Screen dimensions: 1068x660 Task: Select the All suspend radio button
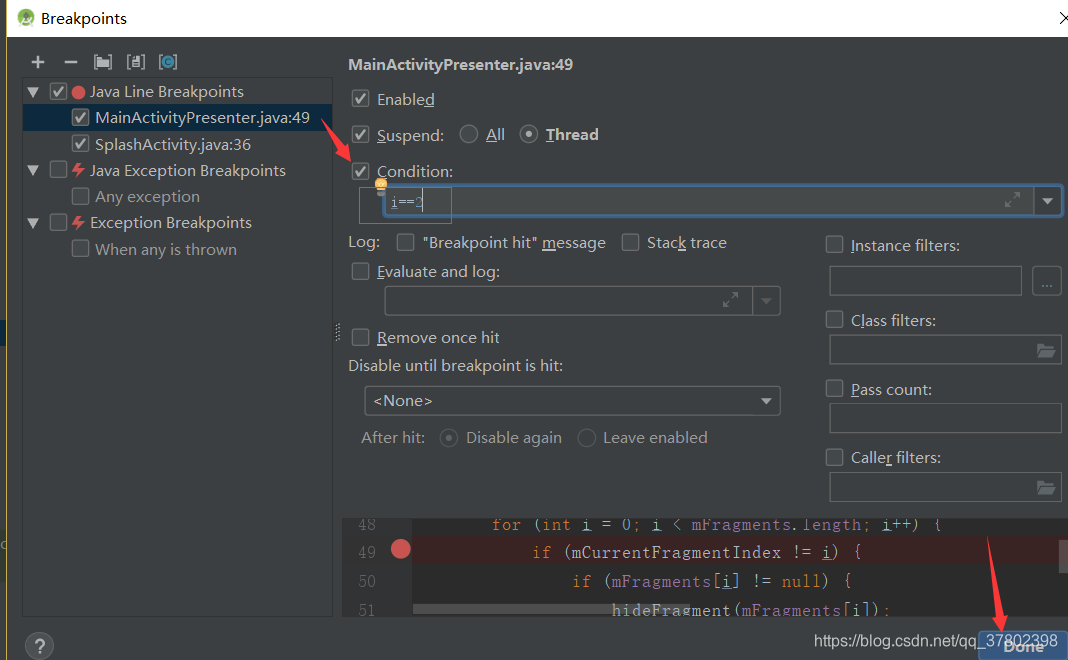[x=466, y=134]
